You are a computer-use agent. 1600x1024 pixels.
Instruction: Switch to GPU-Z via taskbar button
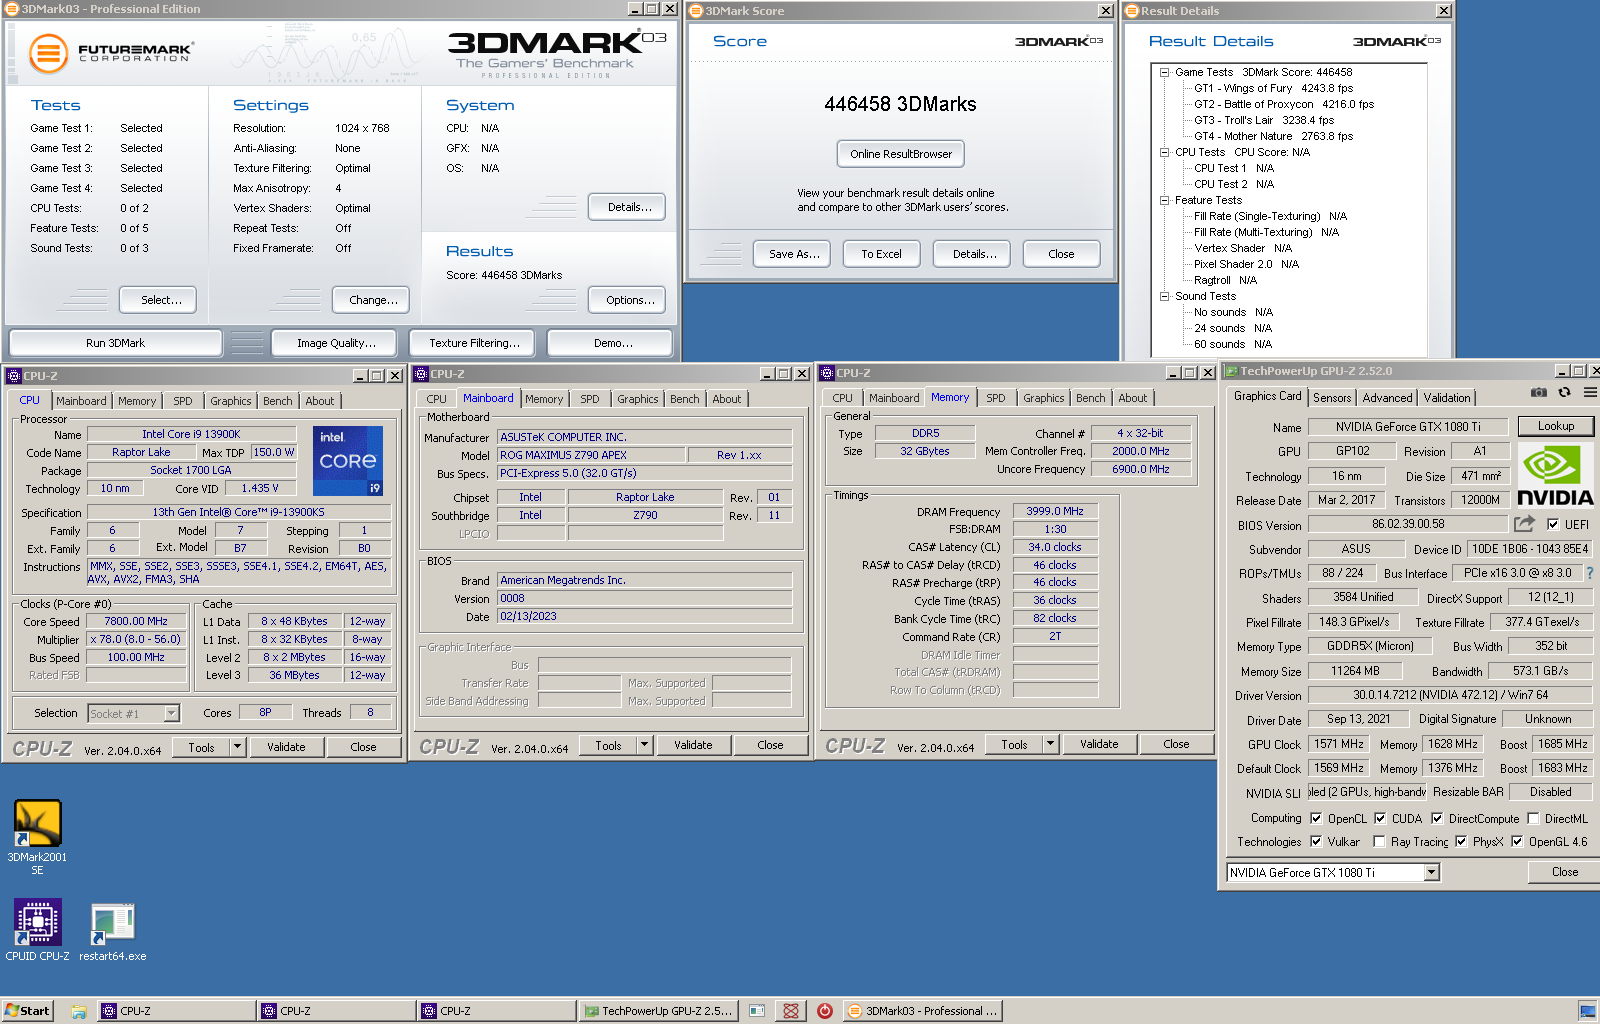tap(659, 1011)
